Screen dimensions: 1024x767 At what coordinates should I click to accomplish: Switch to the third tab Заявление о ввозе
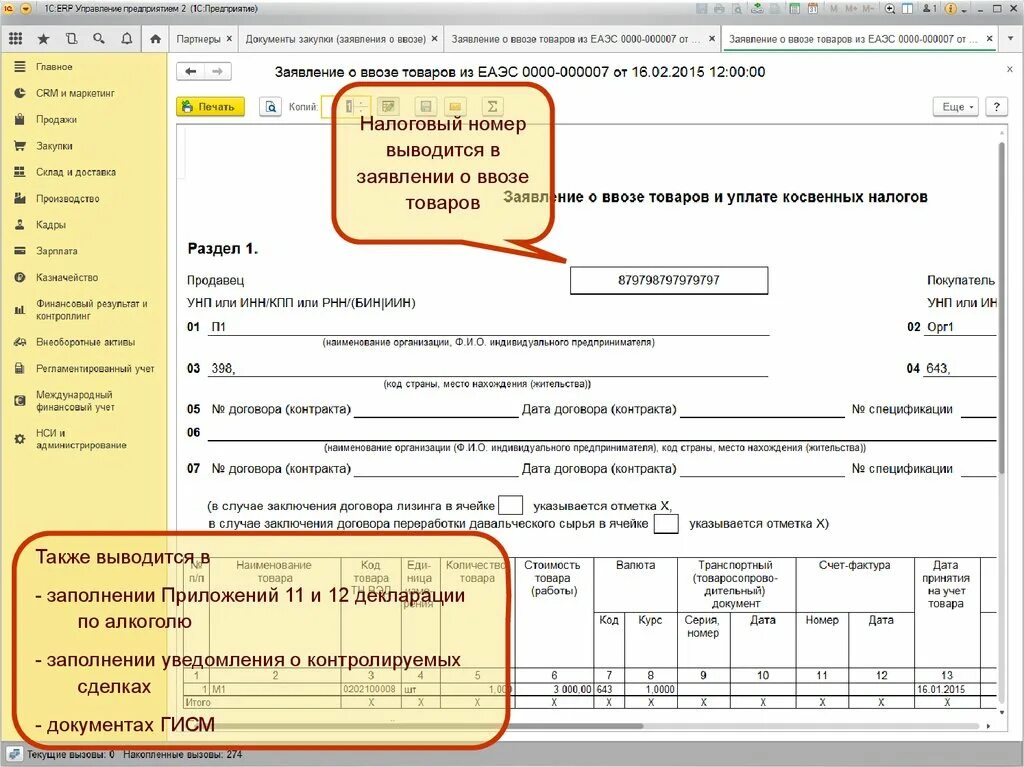576,39
